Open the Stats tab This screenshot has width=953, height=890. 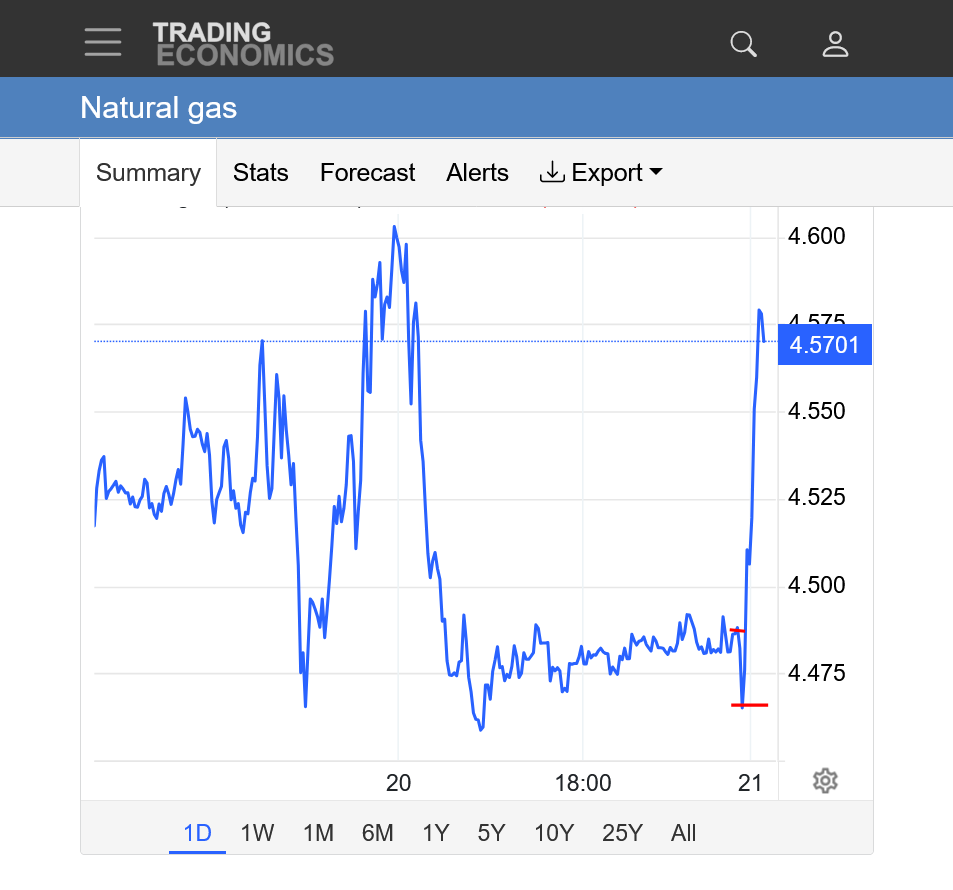tap(261, 173)
